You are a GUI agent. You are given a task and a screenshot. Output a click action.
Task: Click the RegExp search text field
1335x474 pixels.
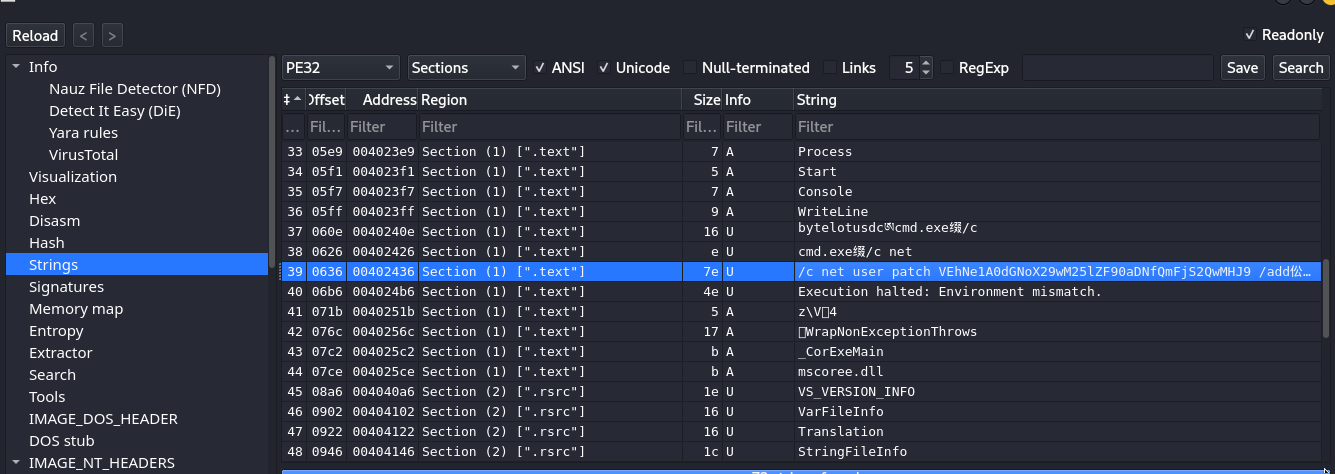point(1117,68)
